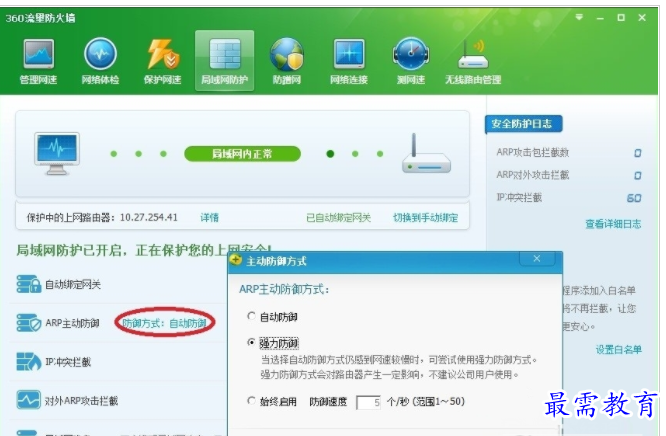Click the 防御速度 number input field
Viewport: 666px width, 436px height.
point(369,402)
